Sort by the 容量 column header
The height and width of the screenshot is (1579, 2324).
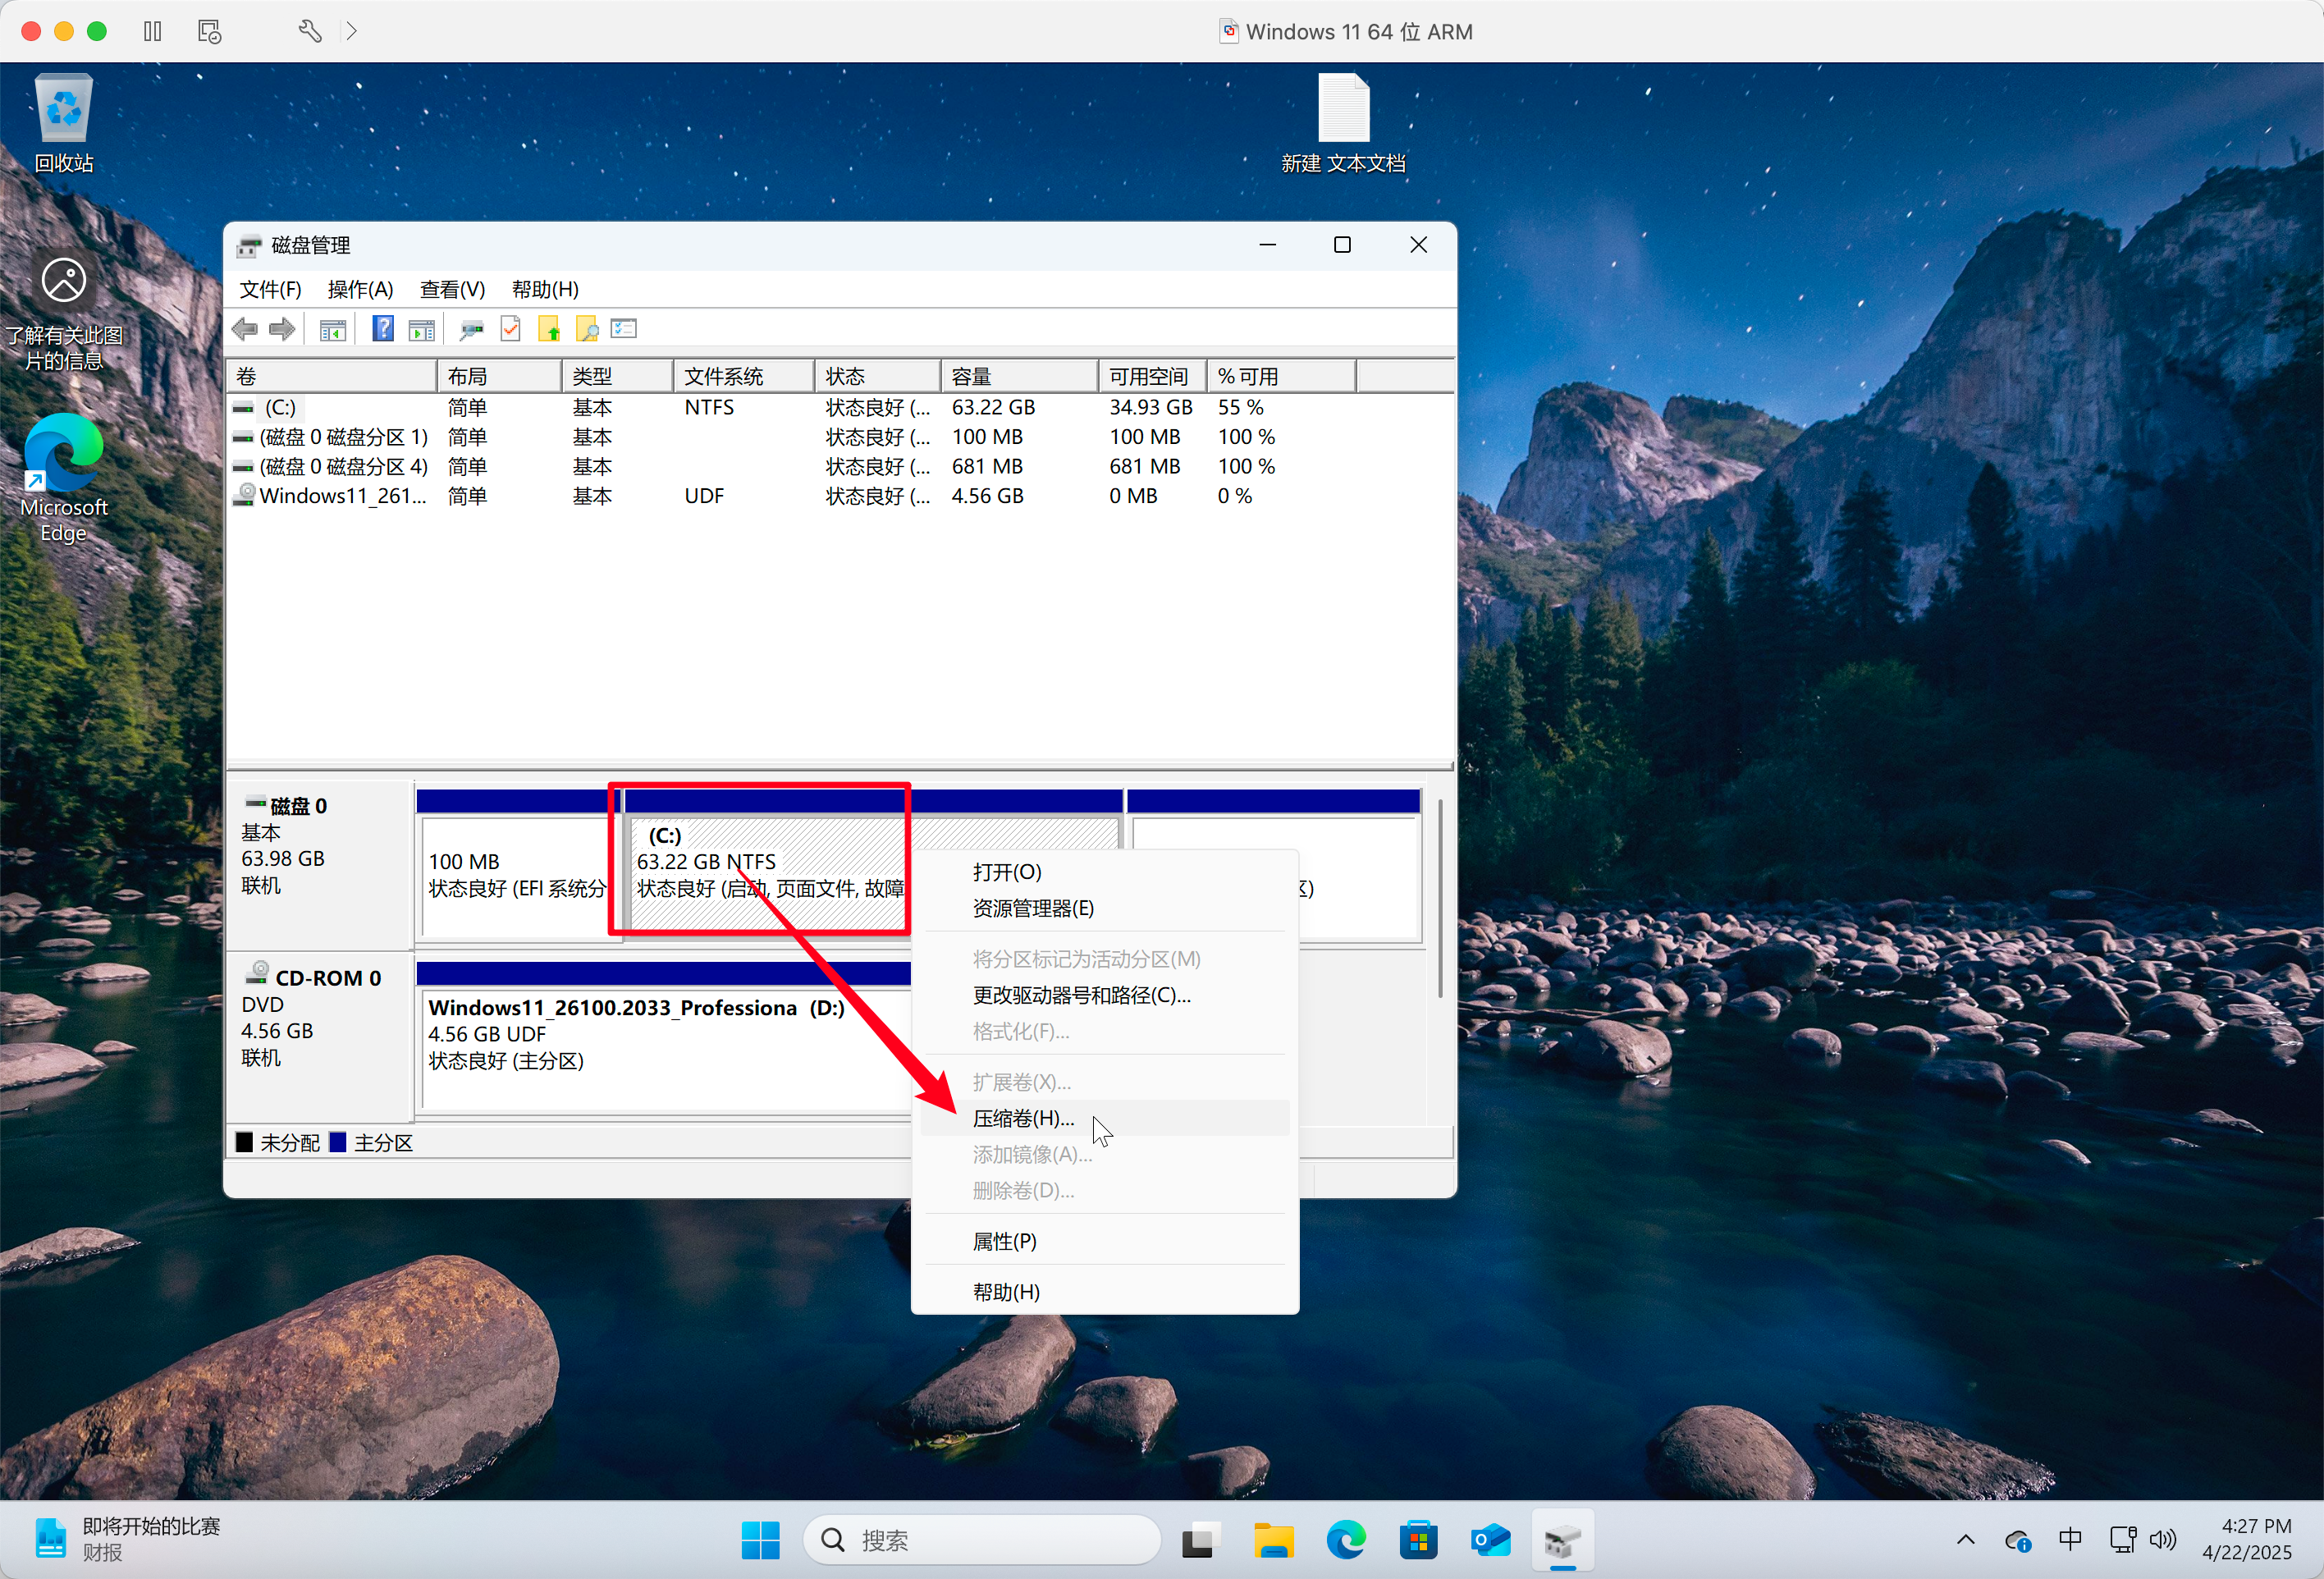[x=1017, y=376]
